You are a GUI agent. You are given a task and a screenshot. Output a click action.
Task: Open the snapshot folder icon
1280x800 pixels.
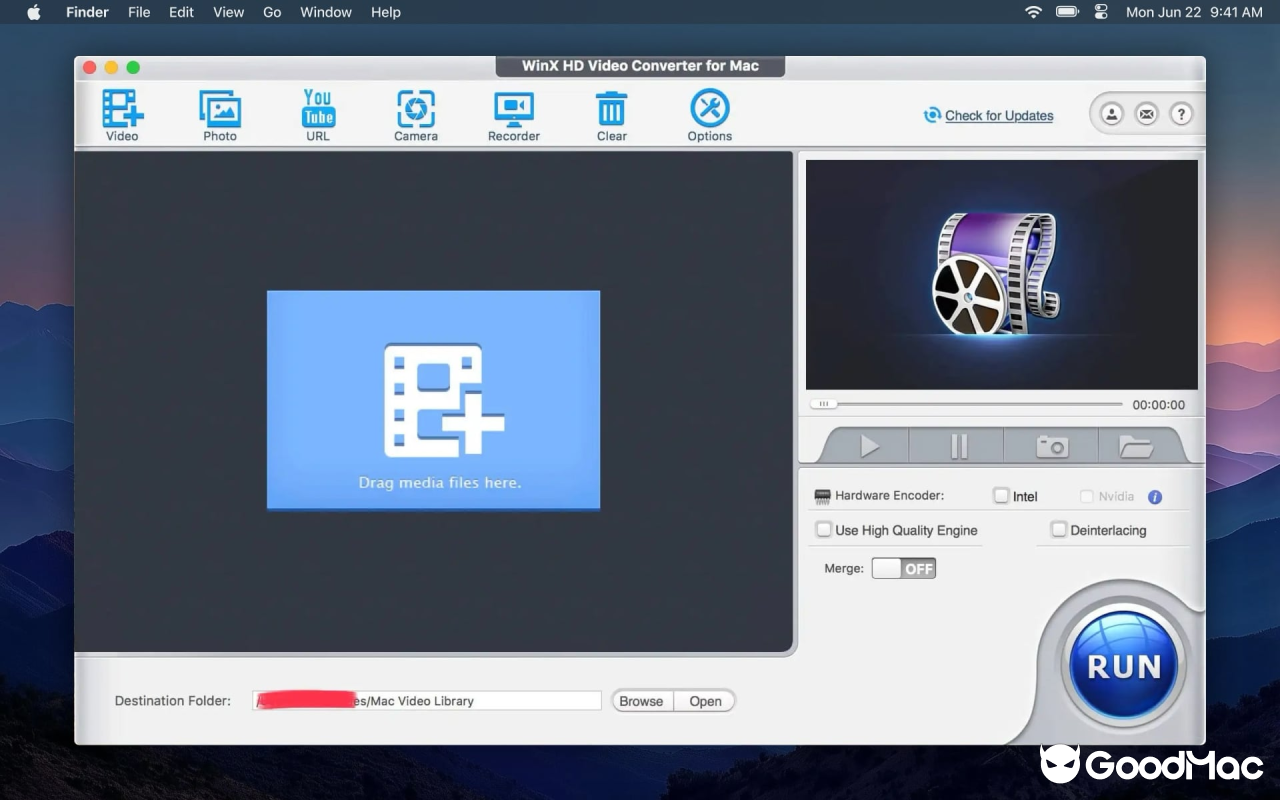1137,445
